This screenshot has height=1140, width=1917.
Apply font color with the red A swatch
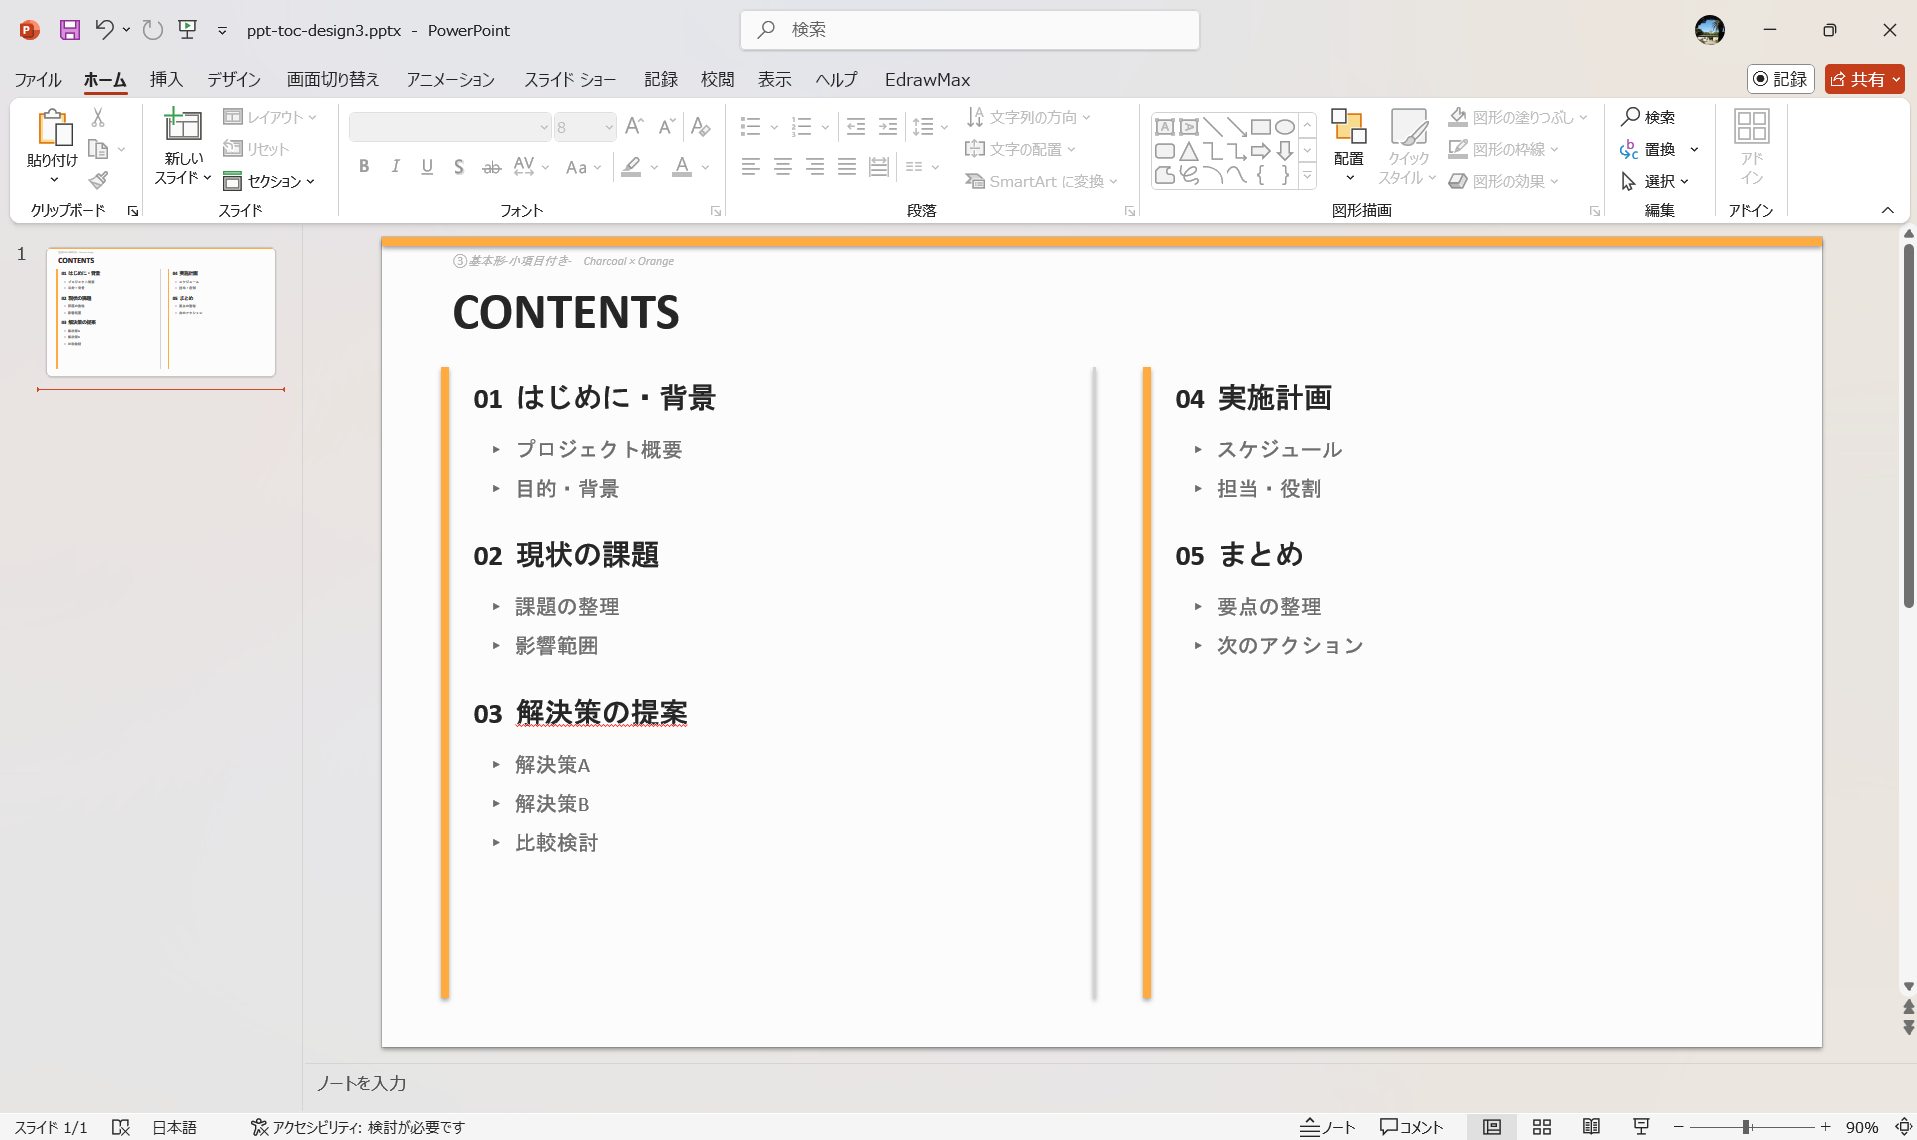(x=682, y=167)
